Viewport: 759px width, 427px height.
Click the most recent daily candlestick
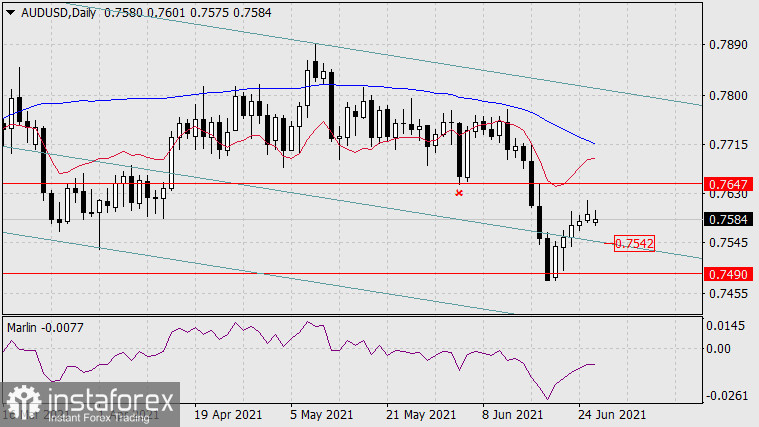pos(595,218)
